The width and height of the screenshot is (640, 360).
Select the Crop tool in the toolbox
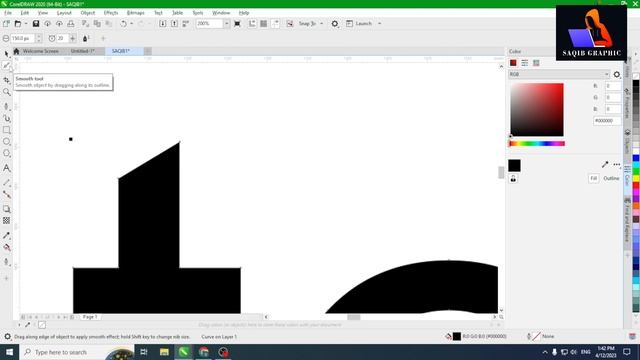tap(7, 80)
